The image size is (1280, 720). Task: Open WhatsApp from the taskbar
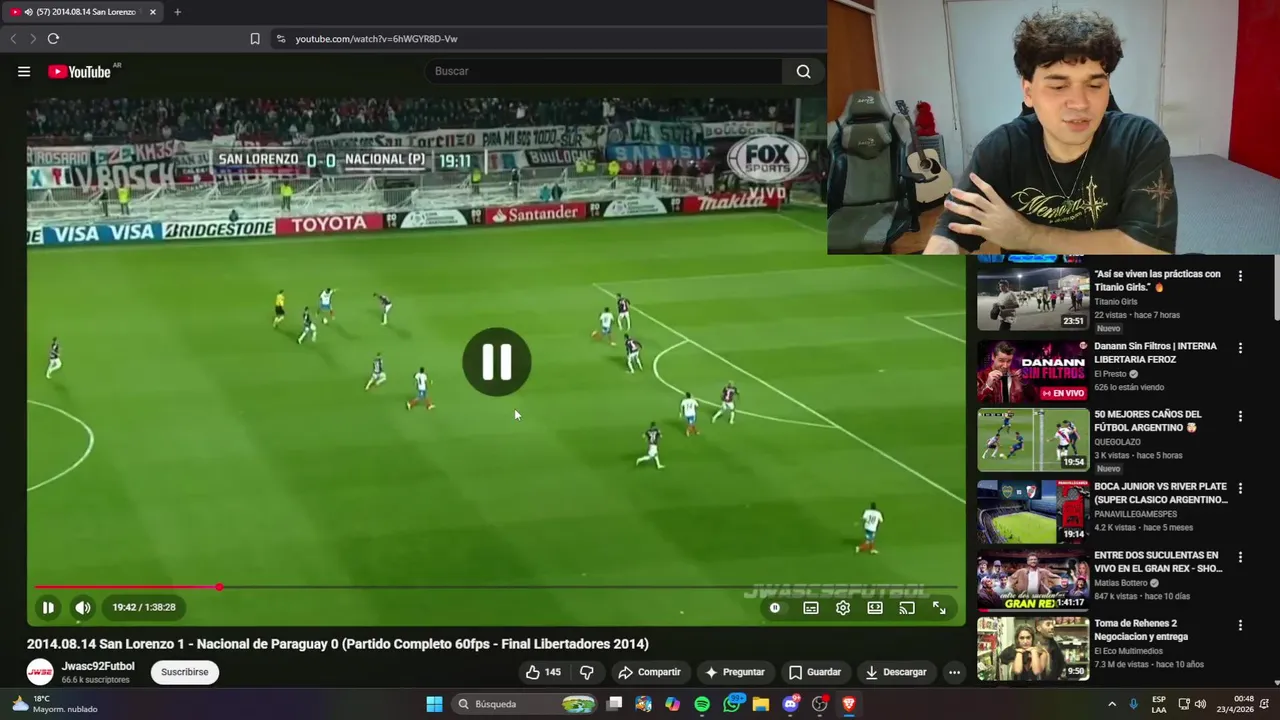coord(732,704)
